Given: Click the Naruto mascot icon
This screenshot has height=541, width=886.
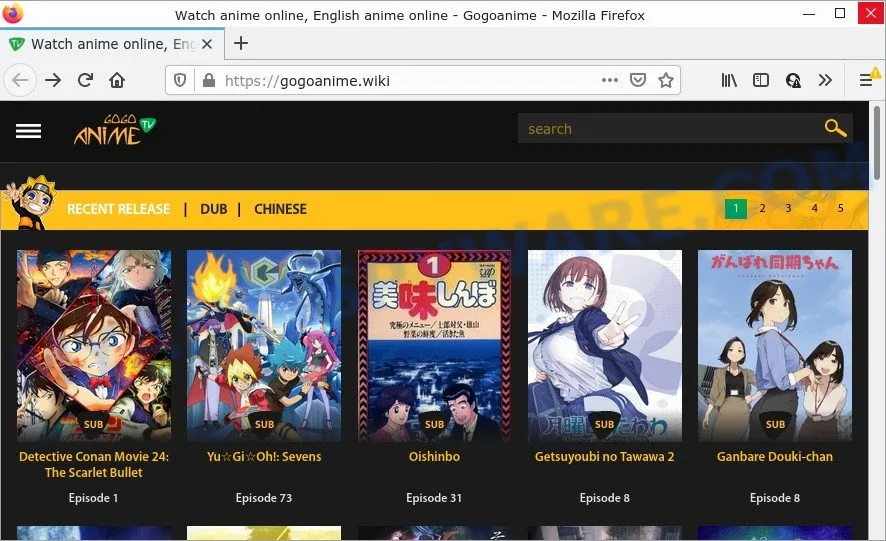Looking at the screenshot, I should [x=31, y=202].
